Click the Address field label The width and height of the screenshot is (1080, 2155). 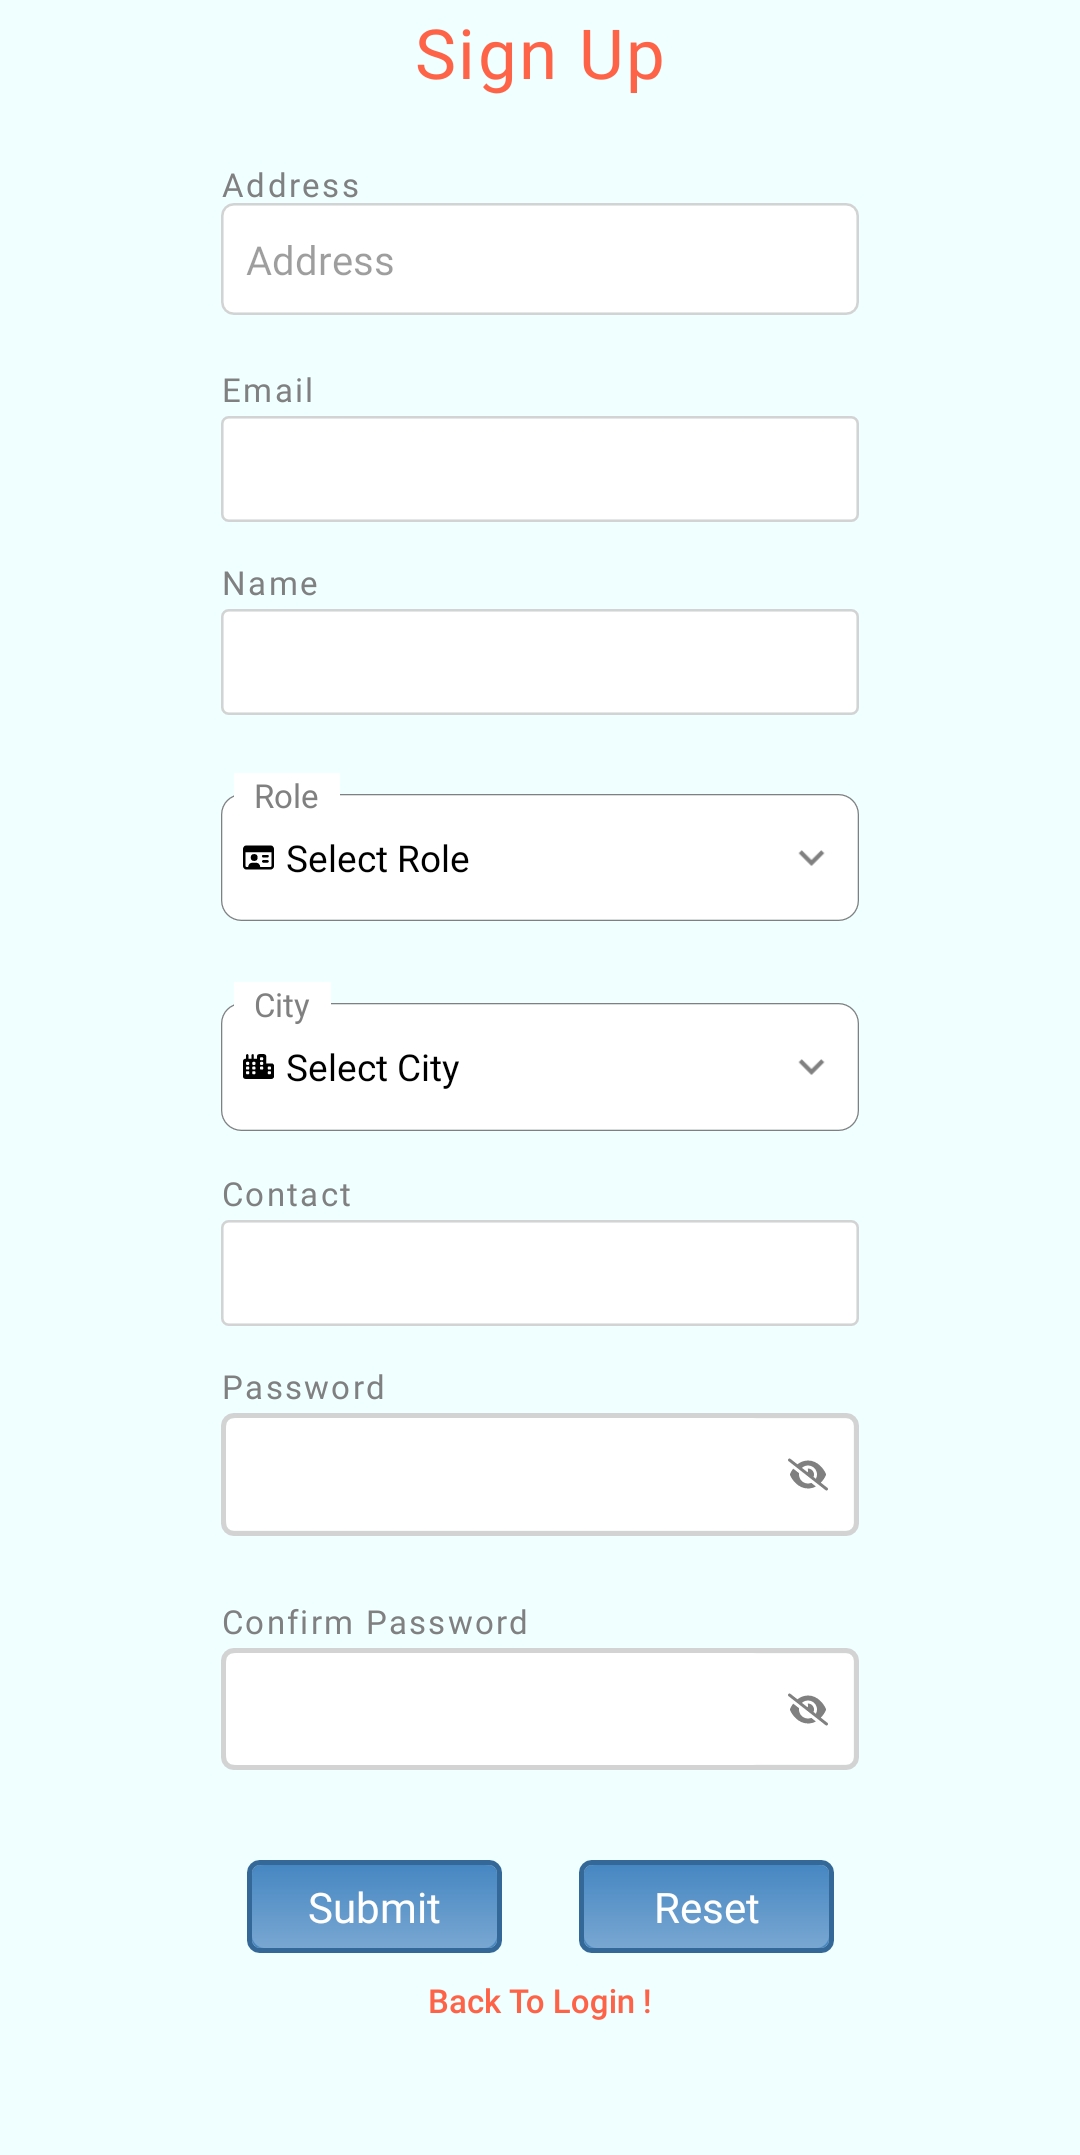pyautogui.click(x=290, y=184)
